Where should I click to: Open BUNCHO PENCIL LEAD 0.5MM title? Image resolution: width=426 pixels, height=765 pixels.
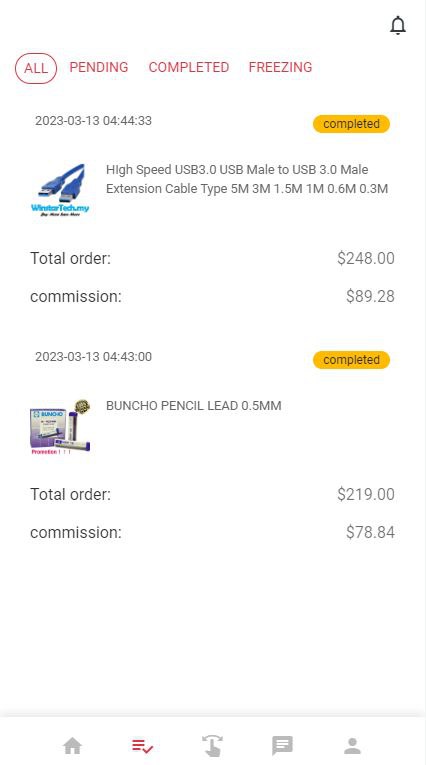194,406
